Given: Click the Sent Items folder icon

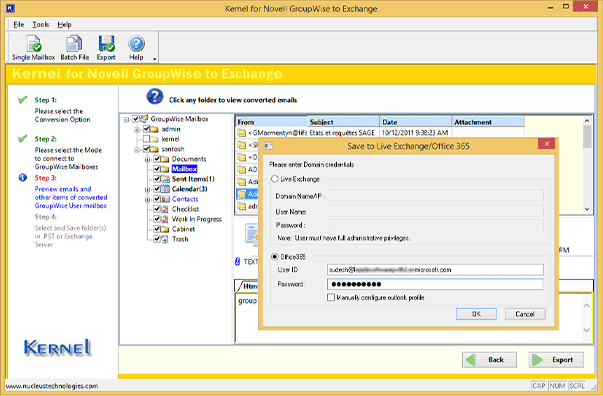Looking at the screenshot, I should click(x=165, y=179).
